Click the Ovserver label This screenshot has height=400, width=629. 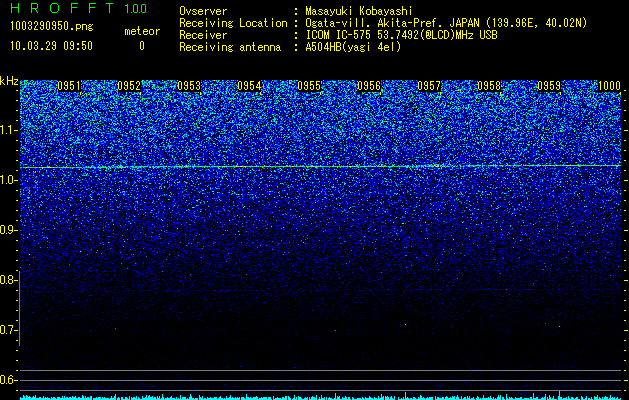coord(203,11)
